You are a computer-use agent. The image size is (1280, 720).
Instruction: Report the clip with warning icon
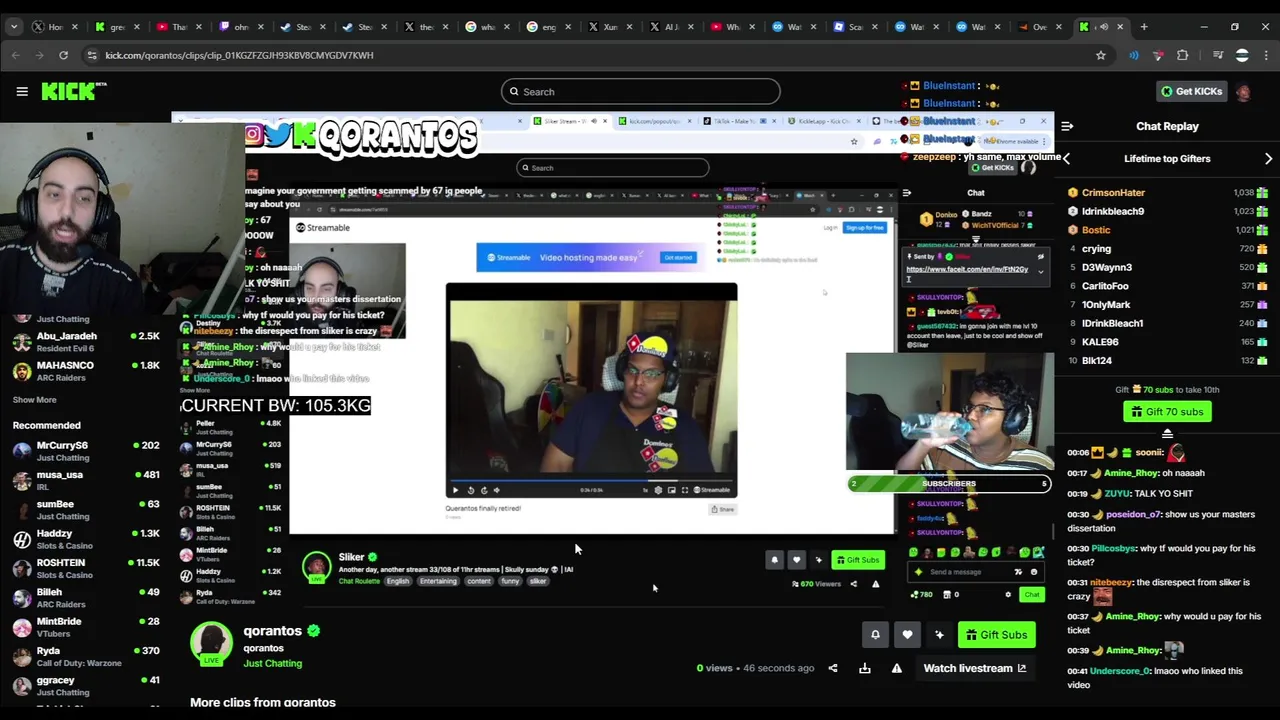click(896, 668)
